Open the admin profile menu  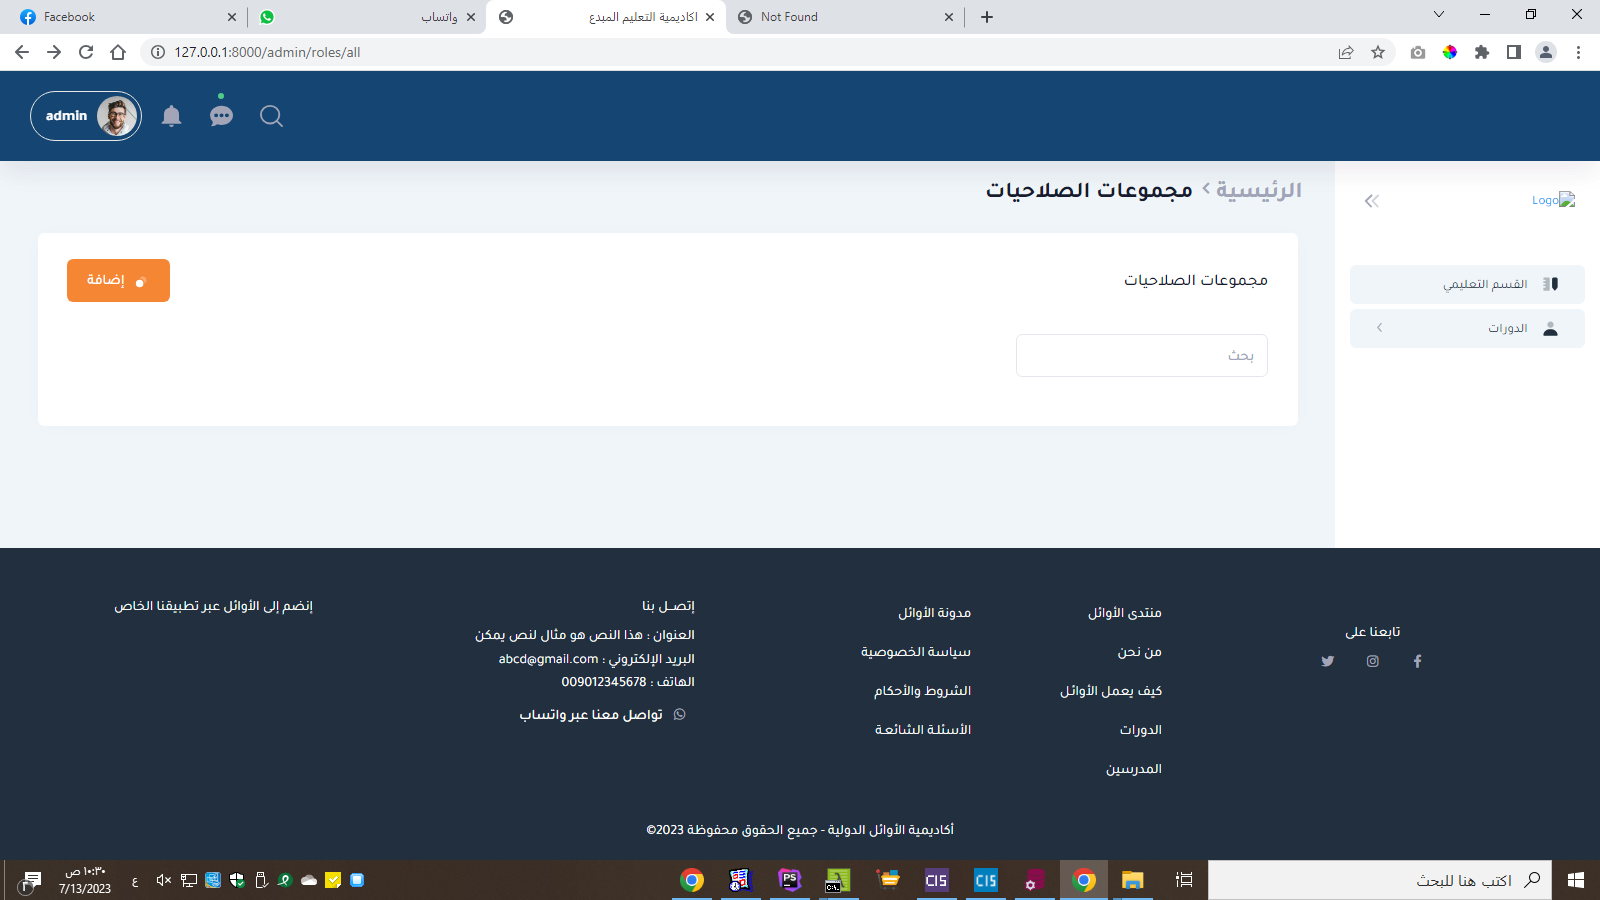tap(86, 116)
